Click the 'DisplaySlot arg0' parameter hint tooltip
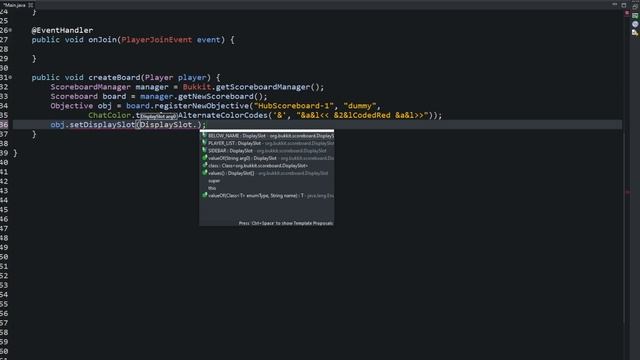The image size is (640, 360). point(158,117)
